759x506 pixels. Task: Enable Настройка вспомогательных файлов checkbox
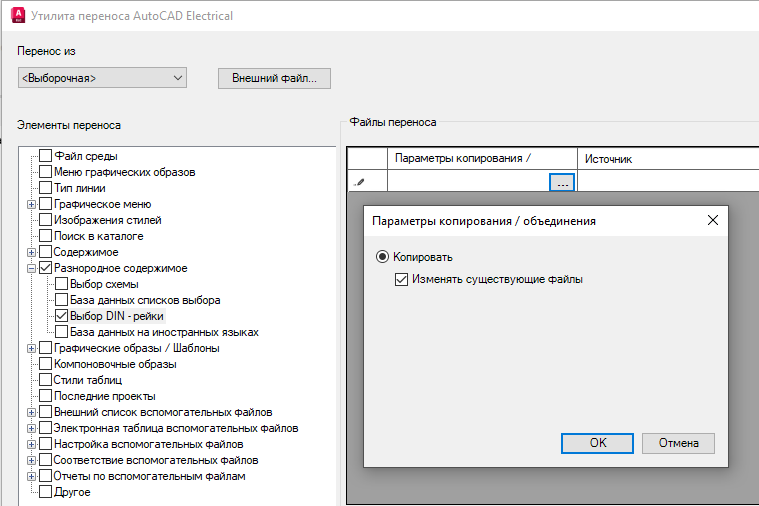pyautogui.click(x=46, y=444)
